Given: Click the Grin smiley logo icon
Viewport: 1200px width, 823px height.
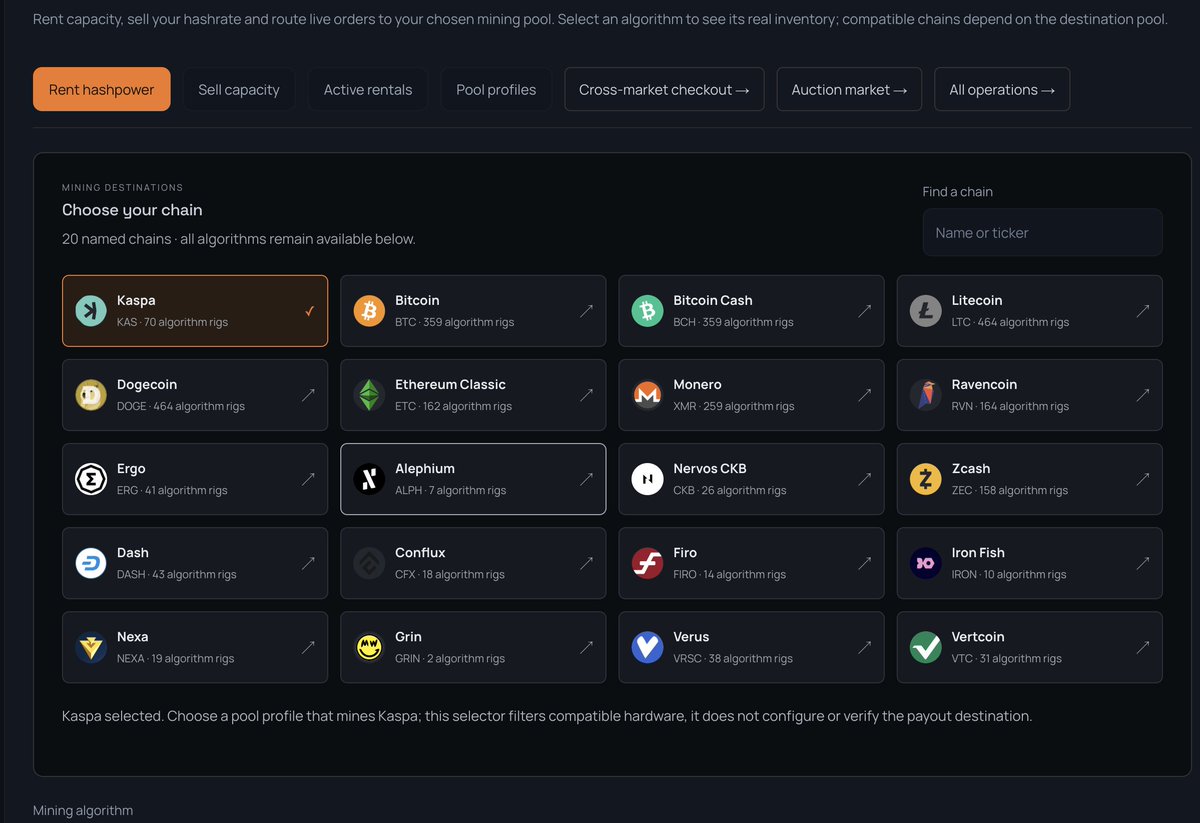Looking at the screenshot, I should (x=369, y=647).
